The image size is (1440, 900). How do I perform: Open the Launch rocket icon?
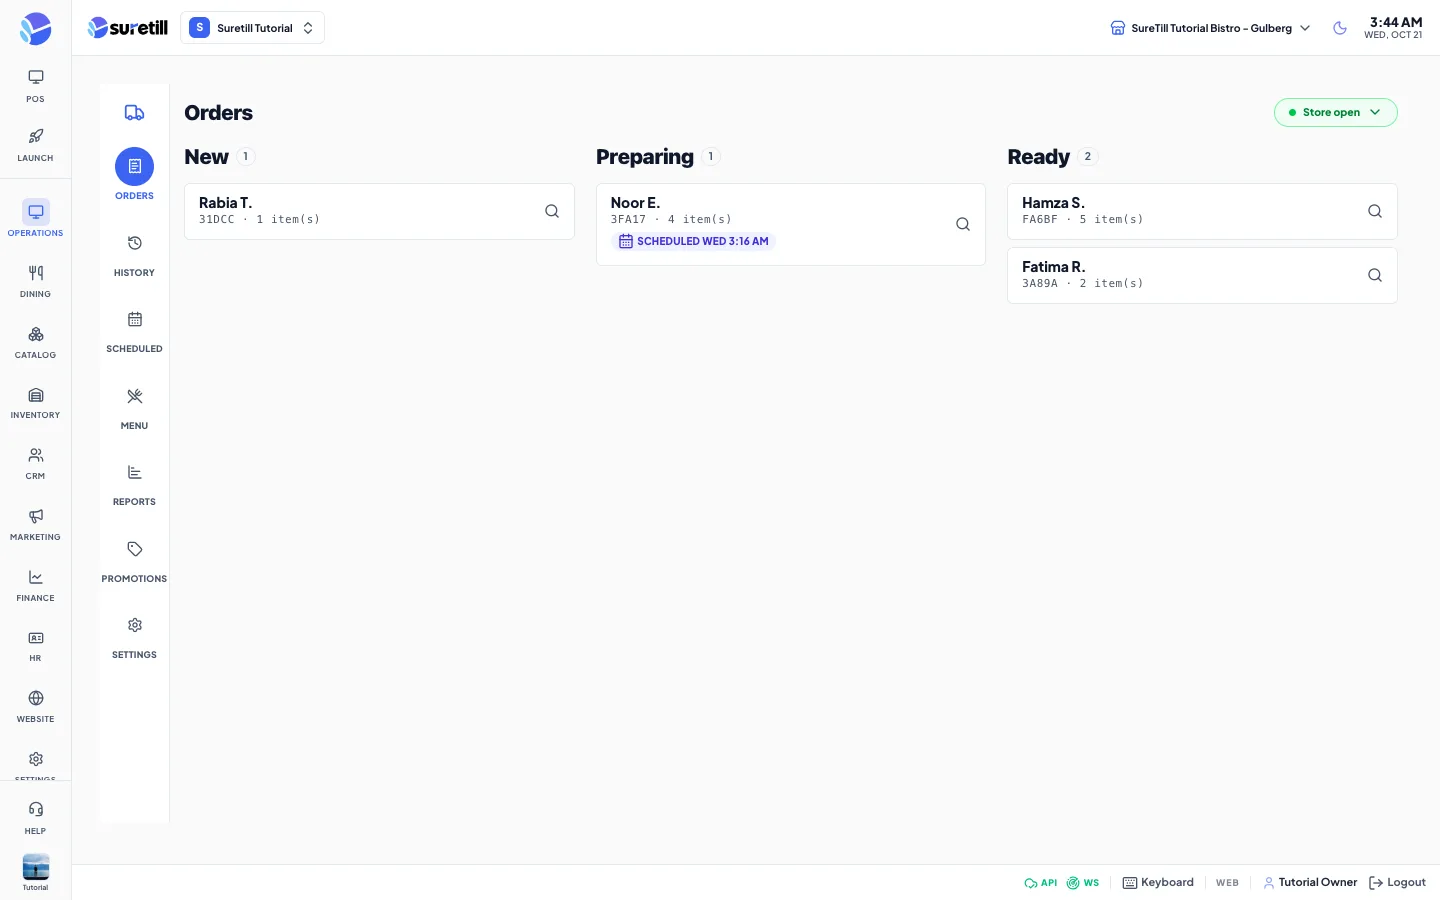[35, 145]
